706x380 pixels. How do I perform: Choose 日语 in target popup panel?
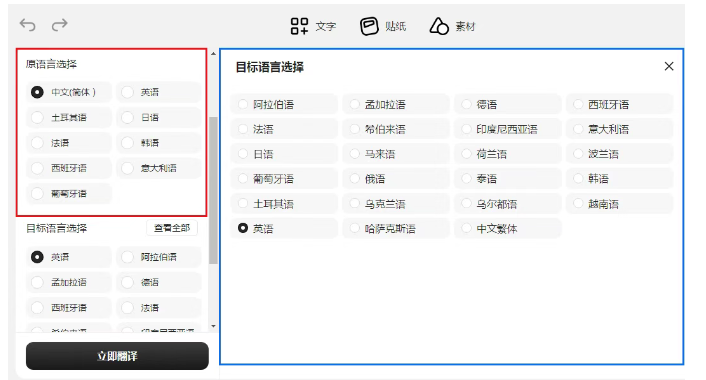coord(284,154)
